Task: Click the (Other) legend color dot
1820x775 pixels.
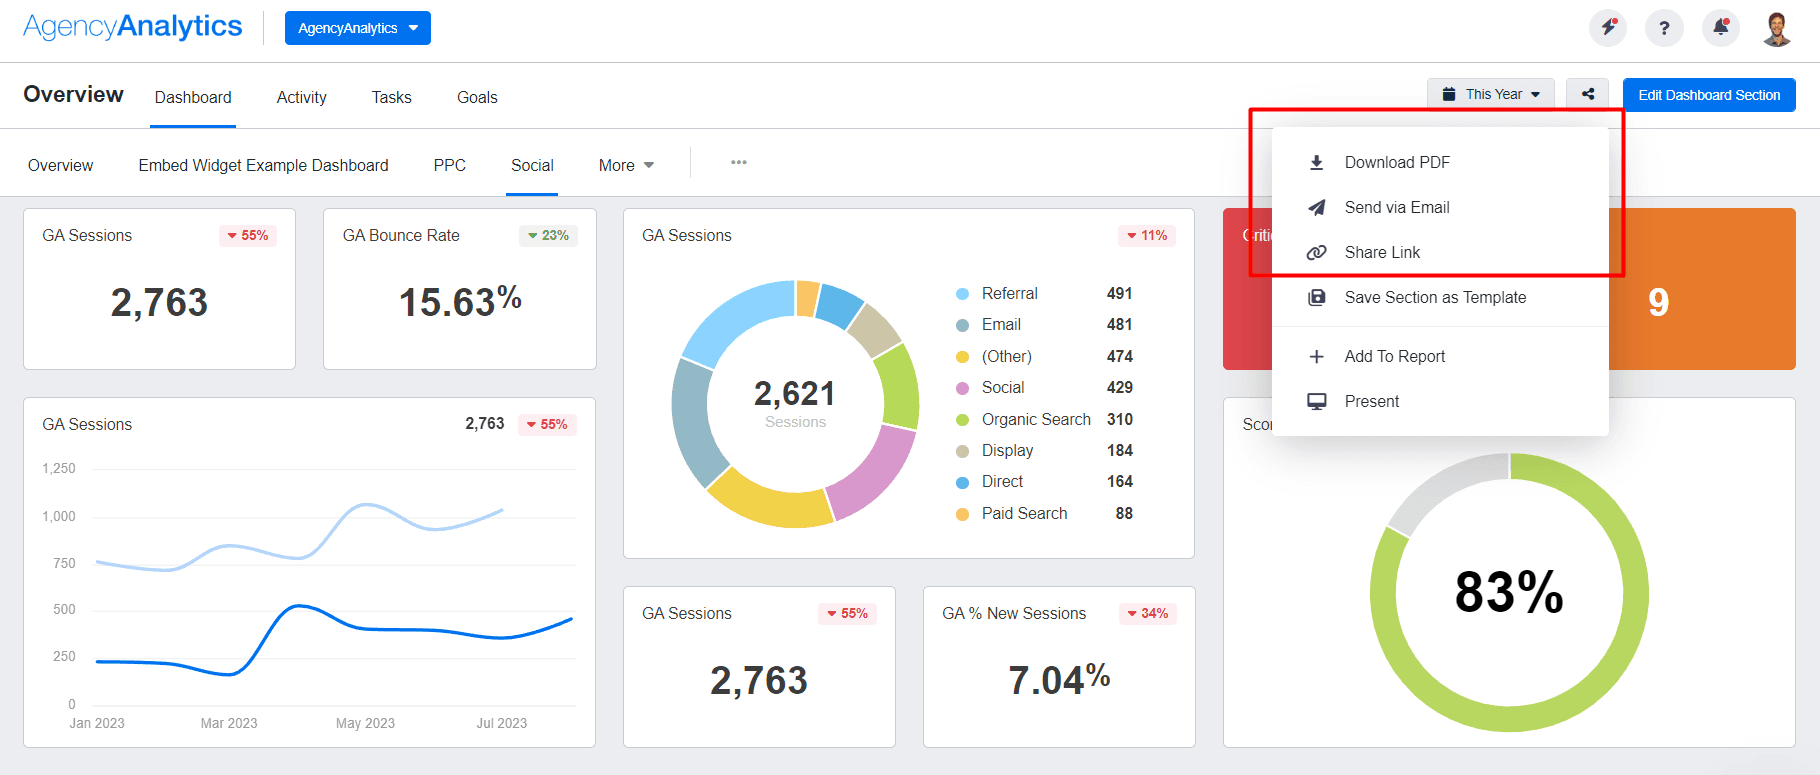Action: click(x=962, y=357)
